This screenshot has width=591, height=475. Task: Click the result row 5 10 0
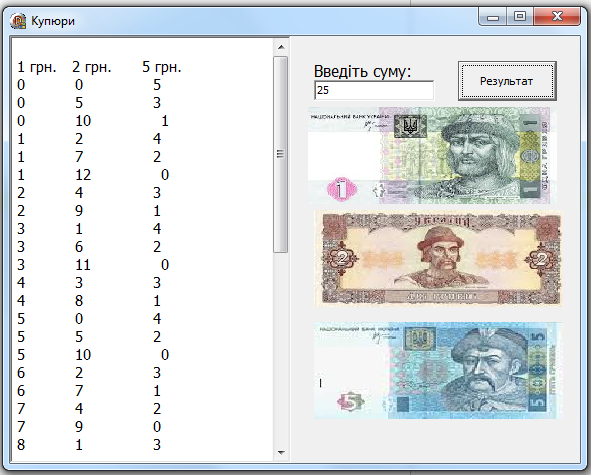(x=93, y=355)
